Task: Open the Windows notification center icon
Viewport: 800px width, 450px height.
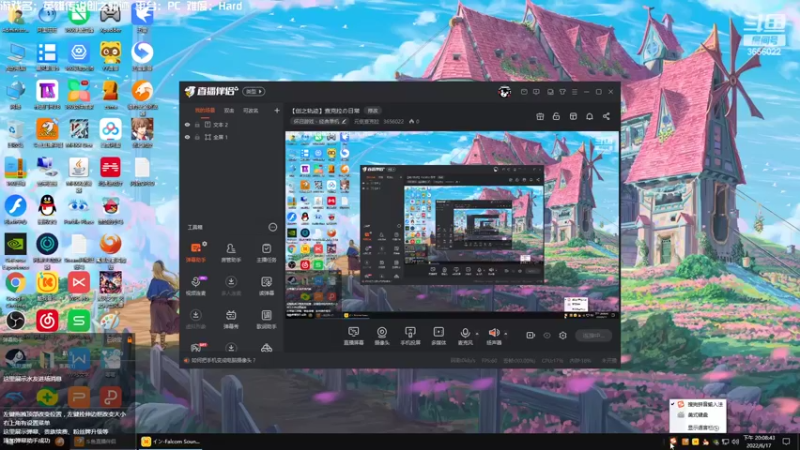Action: tap(786, 441)
